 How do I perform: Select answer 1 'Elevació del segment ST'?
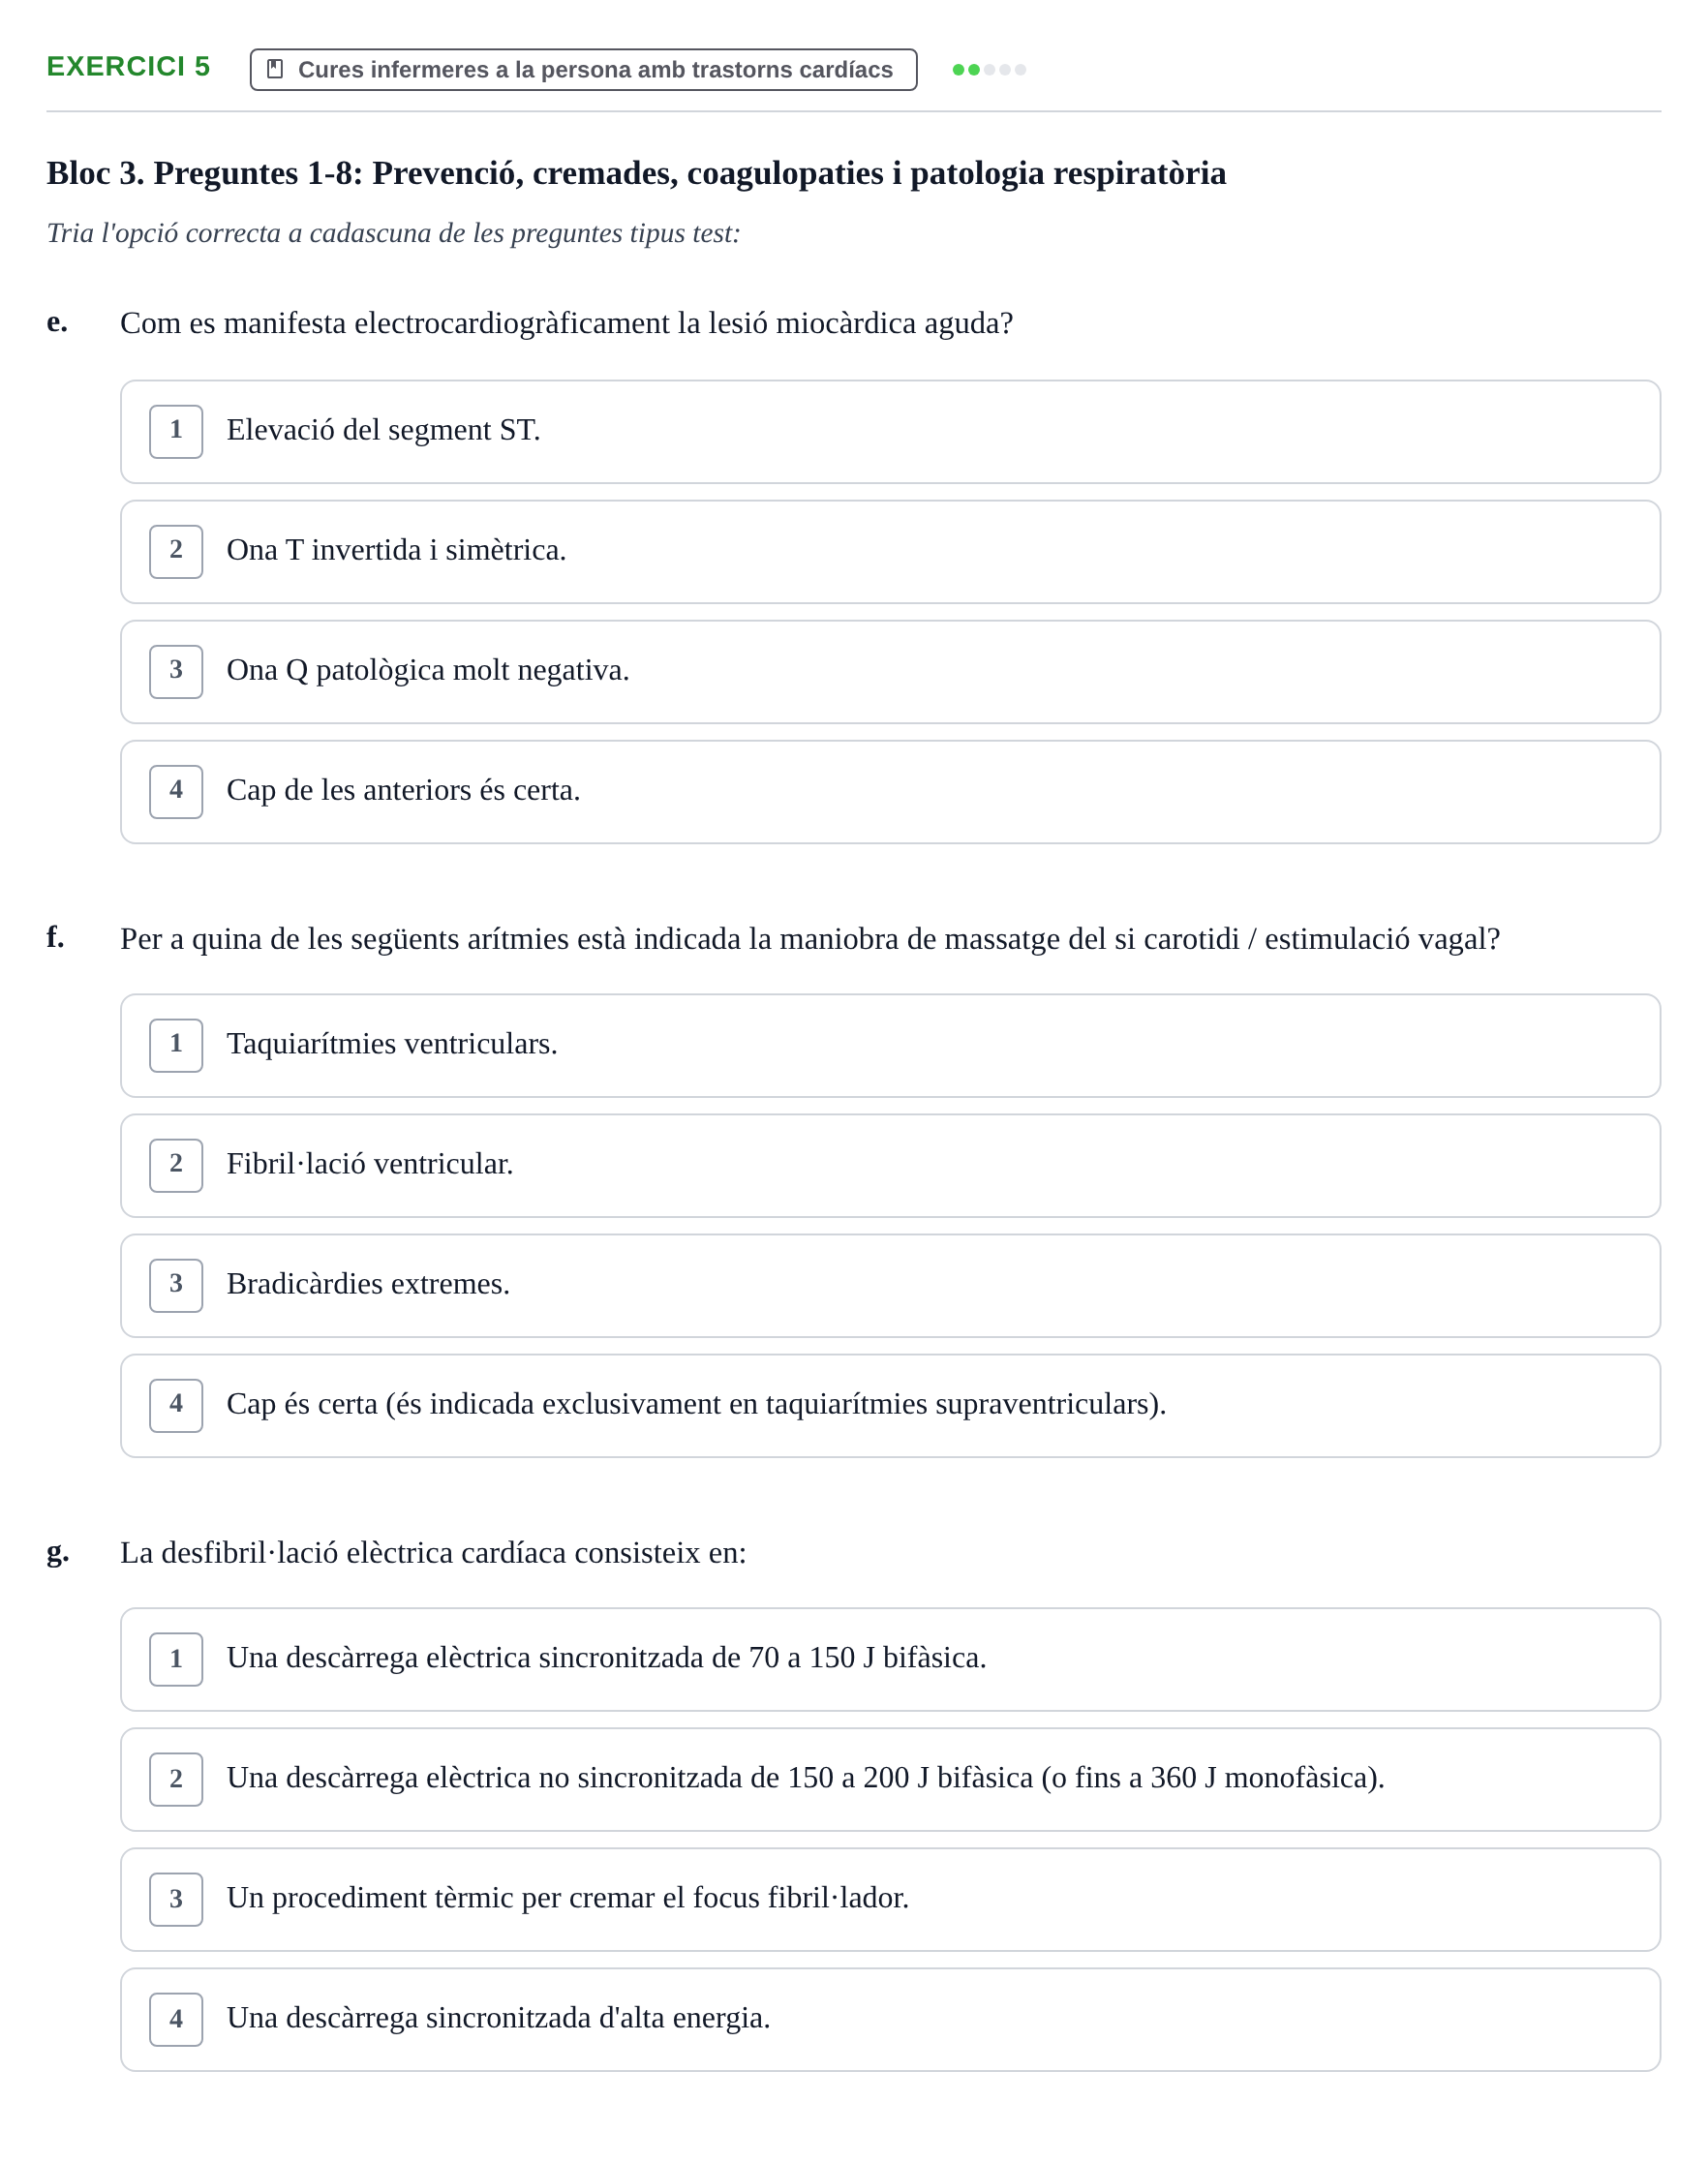[x=890, y=432]
